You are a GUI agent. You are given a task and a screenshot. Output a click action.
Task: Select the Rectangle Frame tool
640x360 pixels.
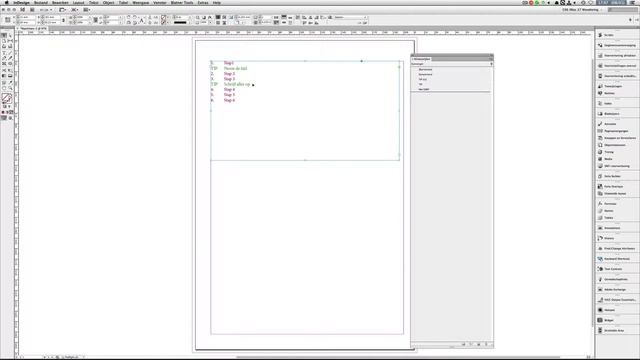[4, 64]
